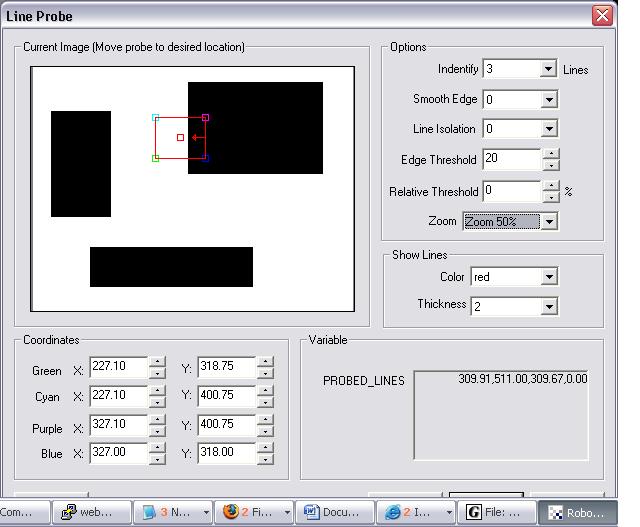Click the Edge Threshold input field
This screenshot has height=527, width=640.
coord(511,159)
